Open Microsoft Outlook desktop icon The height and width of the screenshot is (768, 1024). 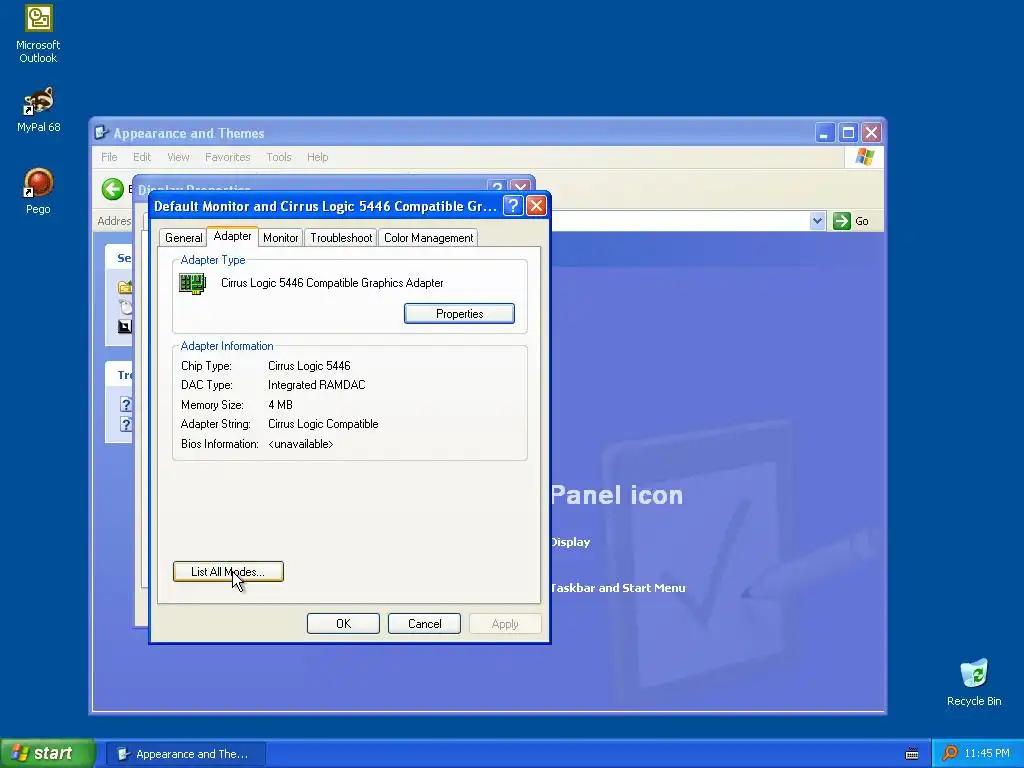(39, 35)
